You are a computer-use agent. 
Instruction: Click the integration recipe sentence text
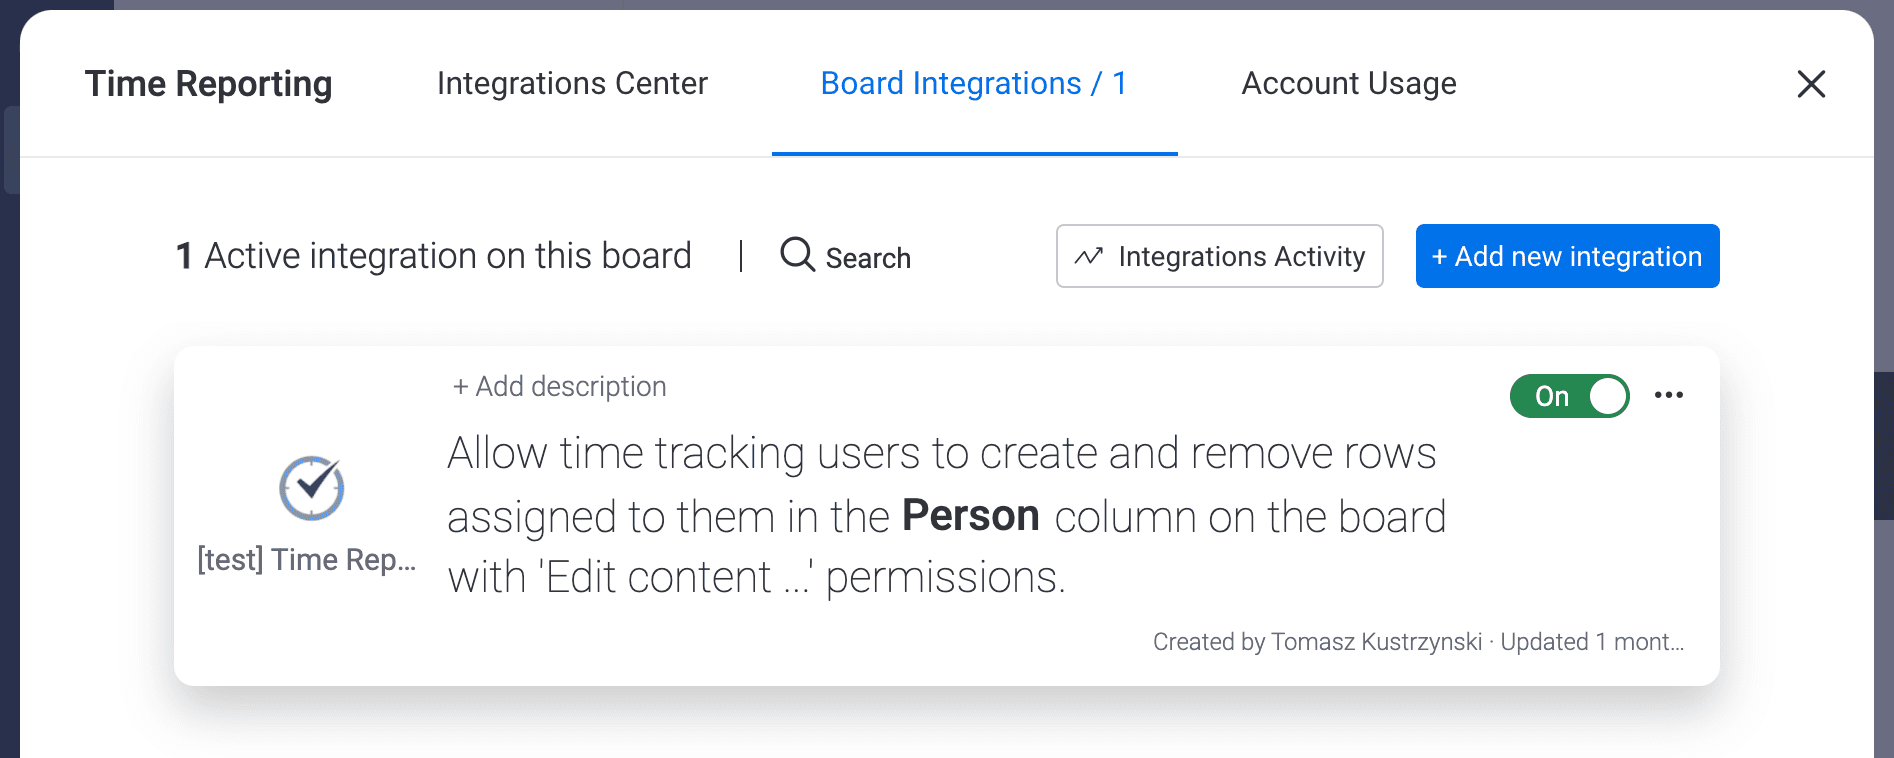(946, 516)
